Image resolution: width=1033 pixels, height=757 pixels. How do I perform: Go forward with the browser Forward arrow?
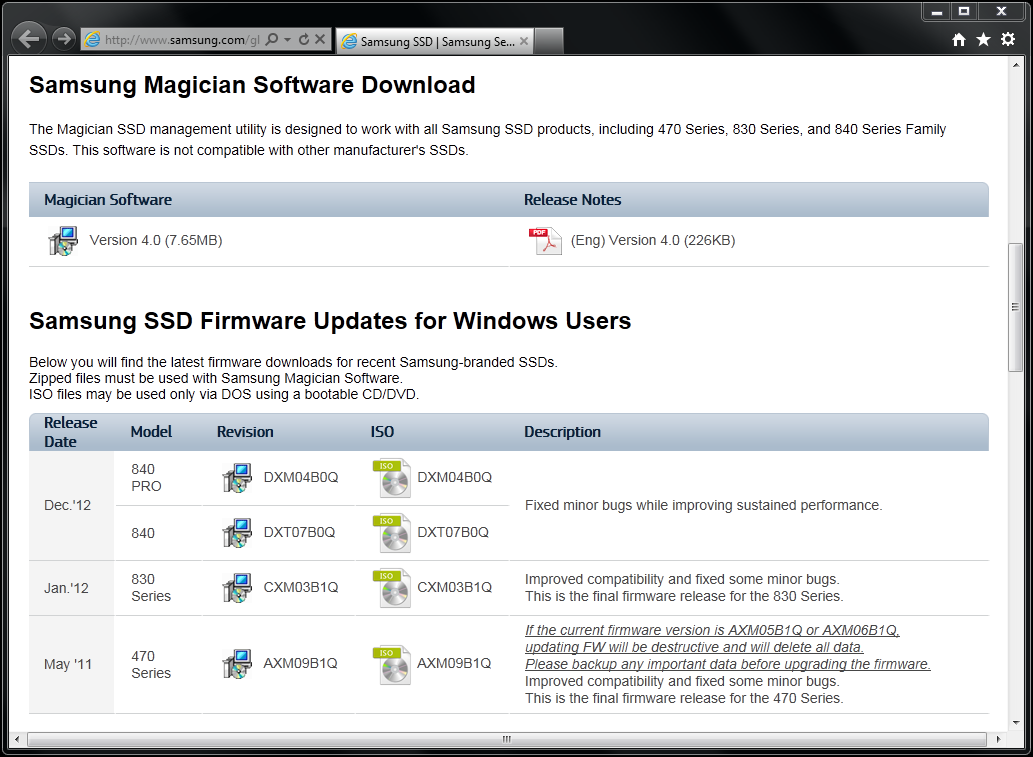point(64,40)
